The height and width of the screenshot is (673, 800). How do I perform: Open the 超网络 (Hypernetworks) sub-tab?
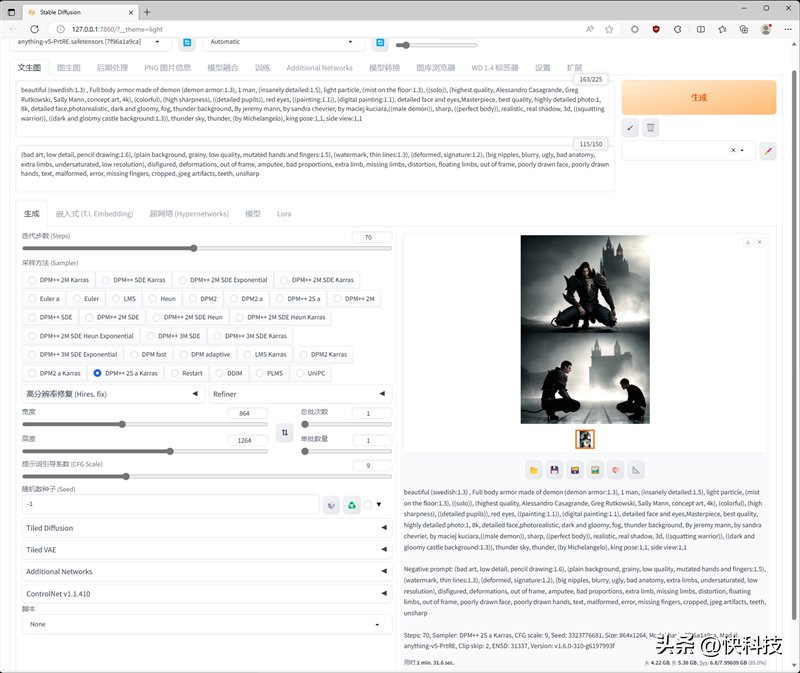pyautogui.click(x=189, y=214)
